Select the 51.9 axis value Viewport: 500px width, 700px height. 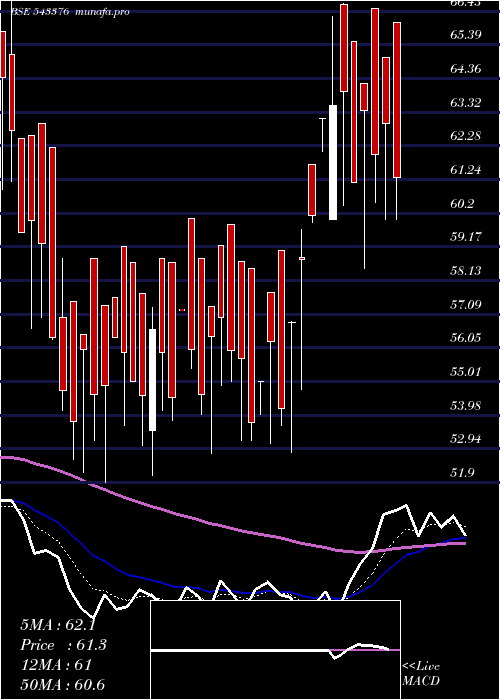click(462, 473)
